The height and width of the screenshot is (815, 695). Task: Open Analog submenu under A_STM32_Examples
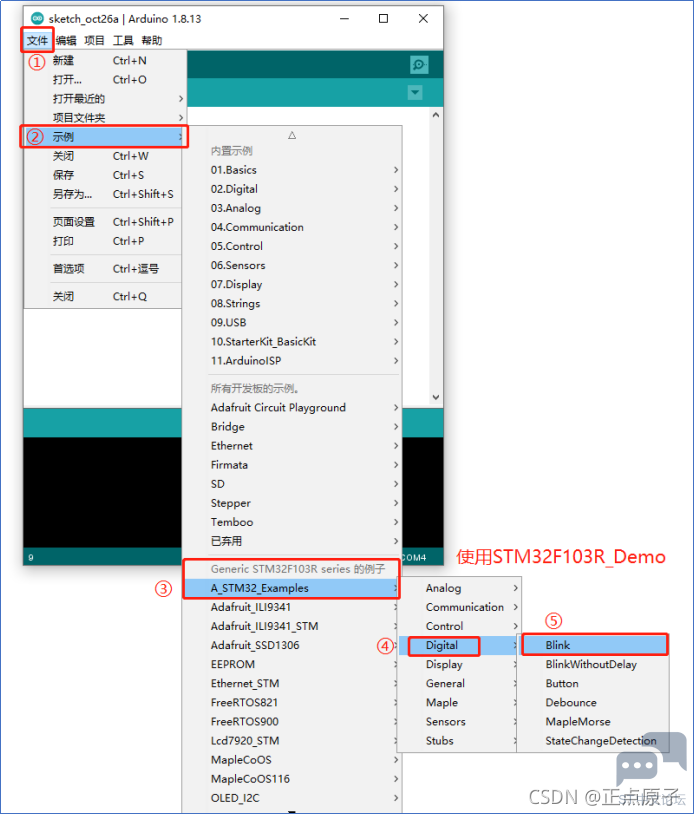pyautogui.click(x=460, y=588)
